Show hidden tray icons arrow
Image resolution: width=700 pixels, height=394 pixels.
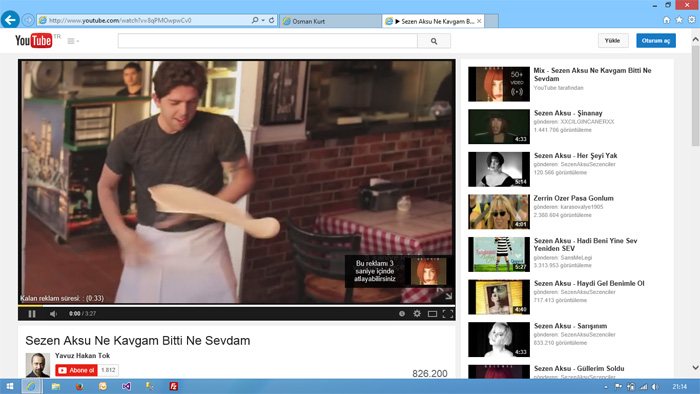[606, 387]
